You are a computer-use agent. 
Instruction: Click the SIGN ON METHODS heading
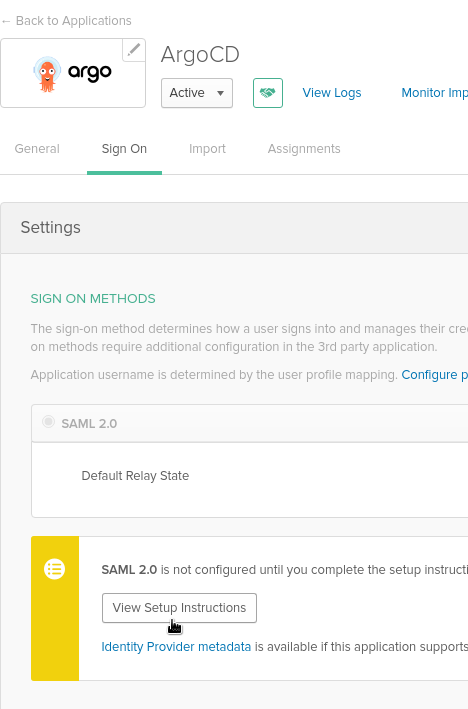93,298
